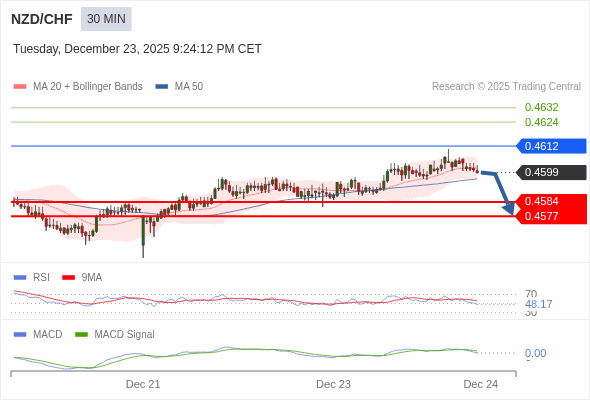Click the red 0.4577 support price tag
The width and height of the screenshot is (590, 400).
point(552,216)
